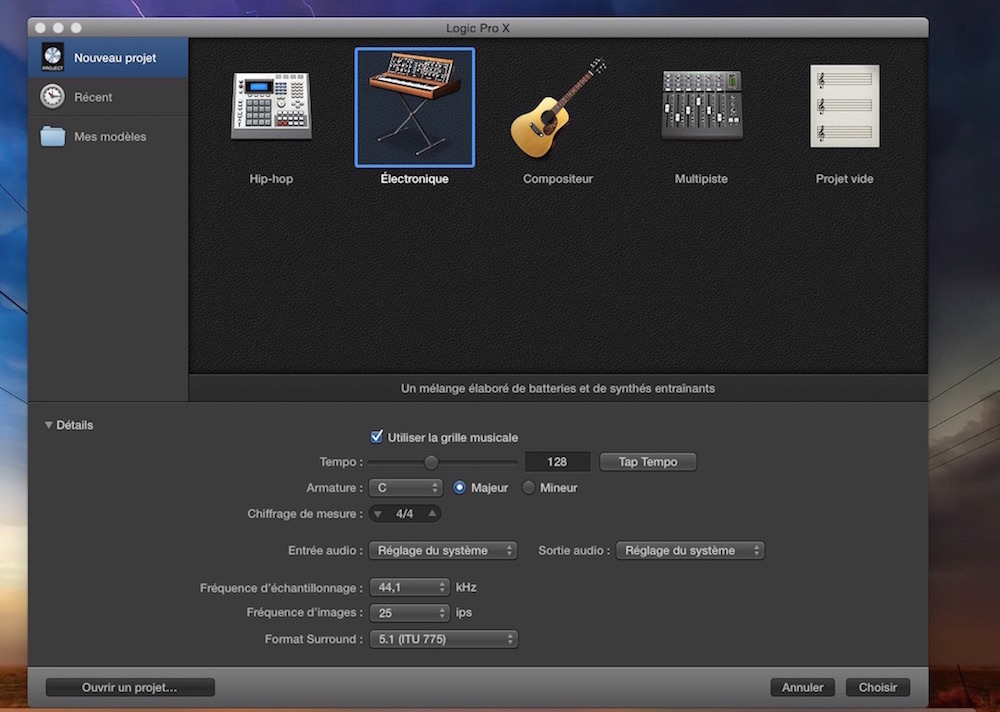The image size is (1000, 712).
Task: Click the Tempo slider handle
Action: tap(431, 462)
